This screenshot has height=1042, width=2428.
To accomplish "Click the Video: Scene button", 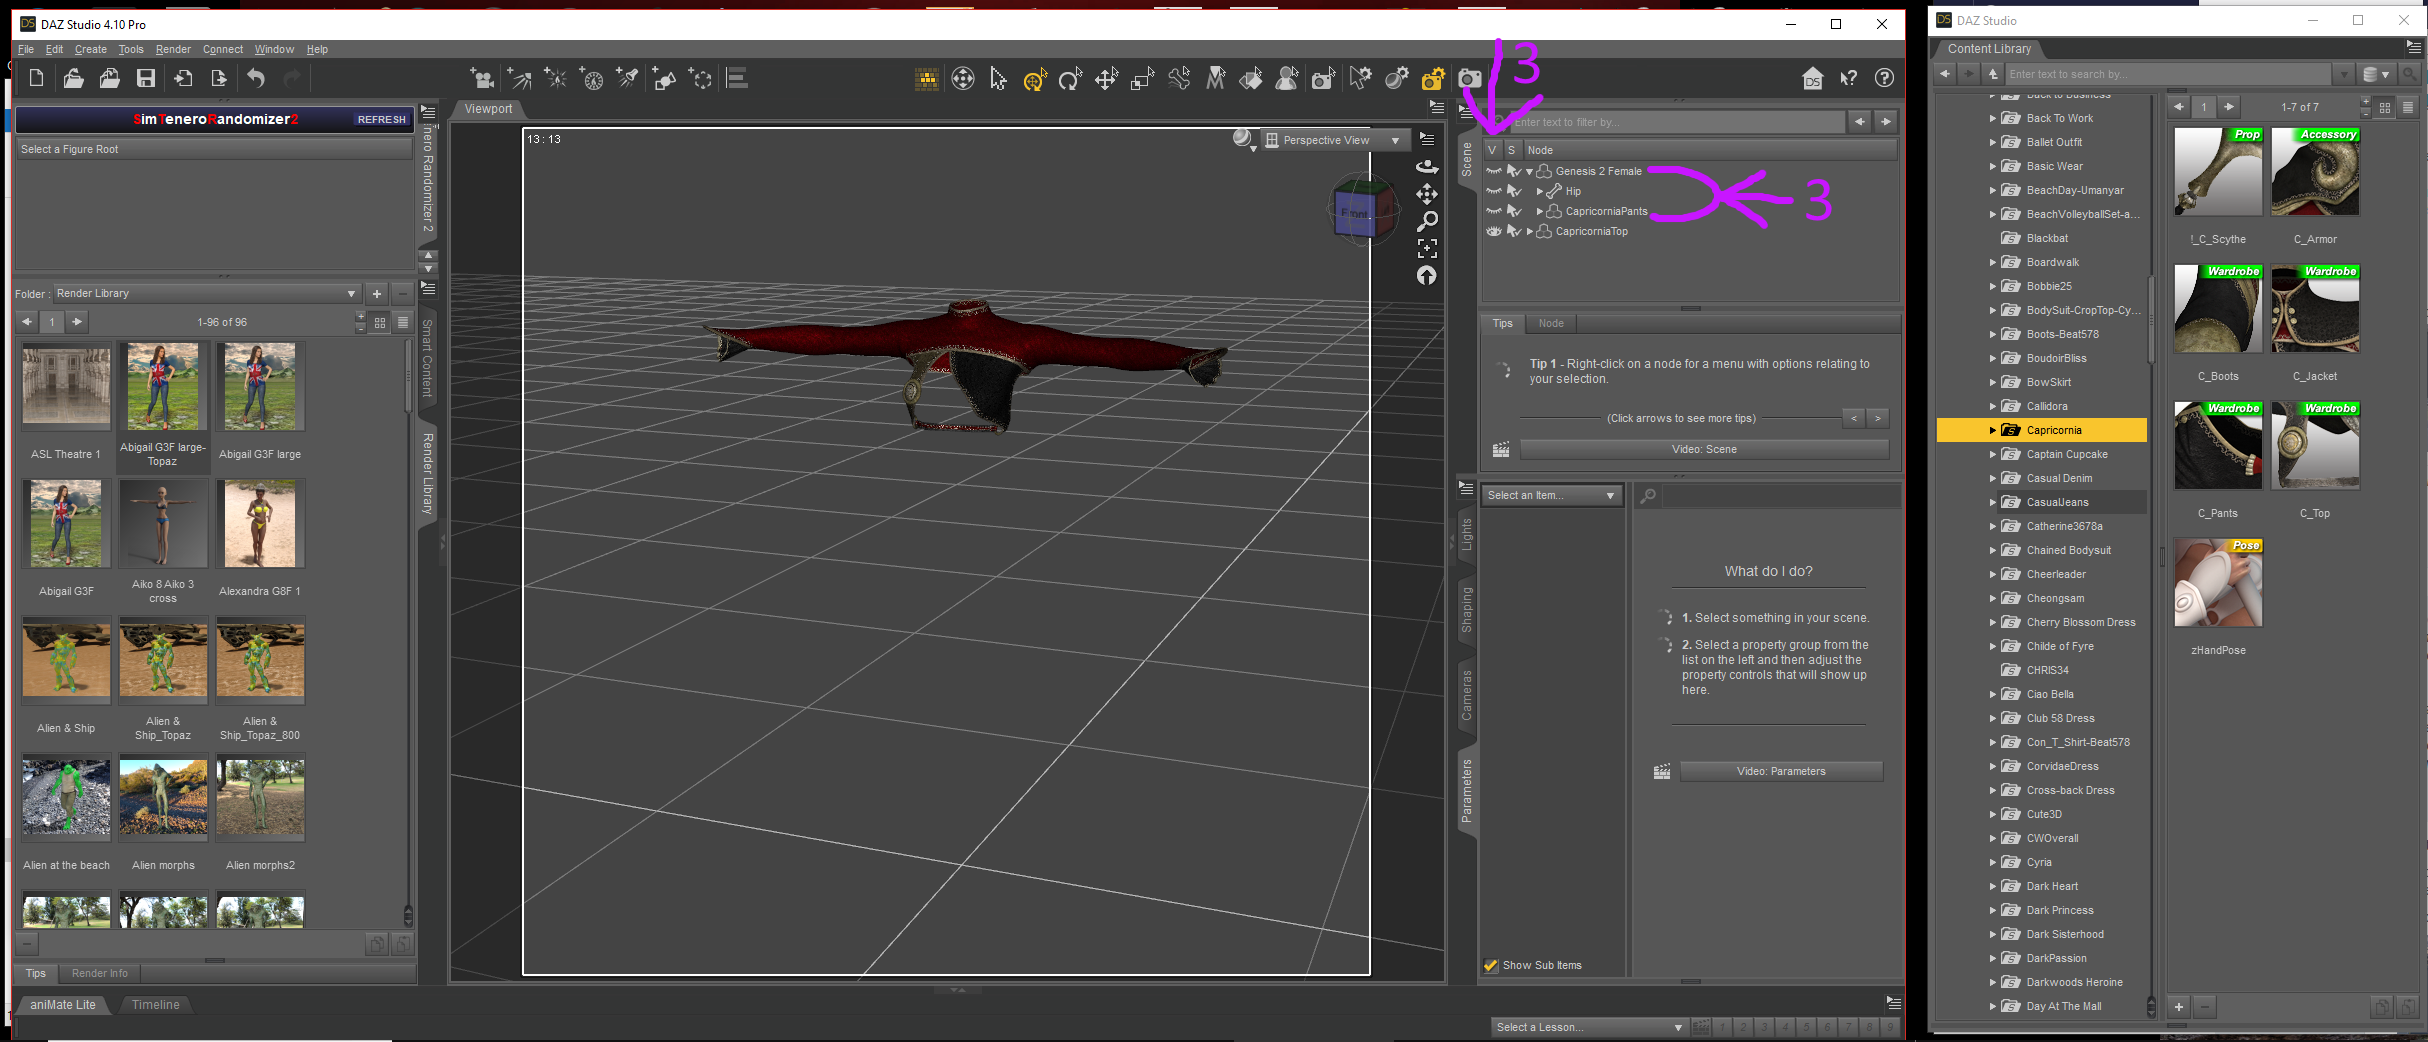I will click(1704, 449).
